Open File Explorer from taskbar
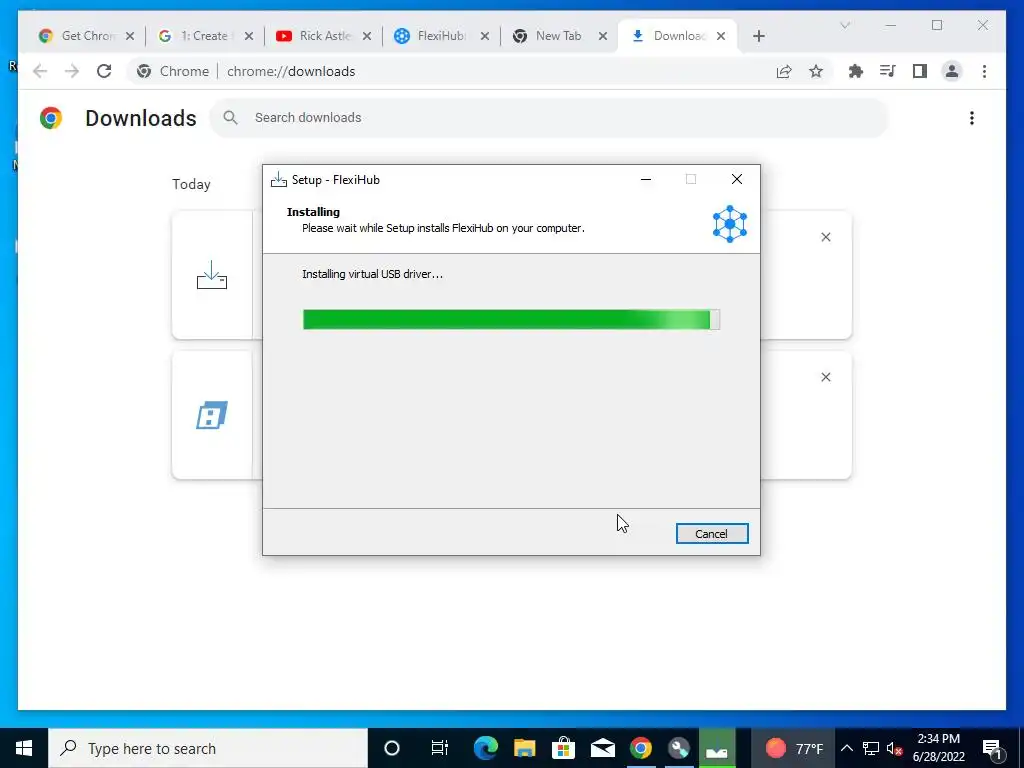Image resolution: width=1024 pixels, height=768 pixels. (524, 748)
